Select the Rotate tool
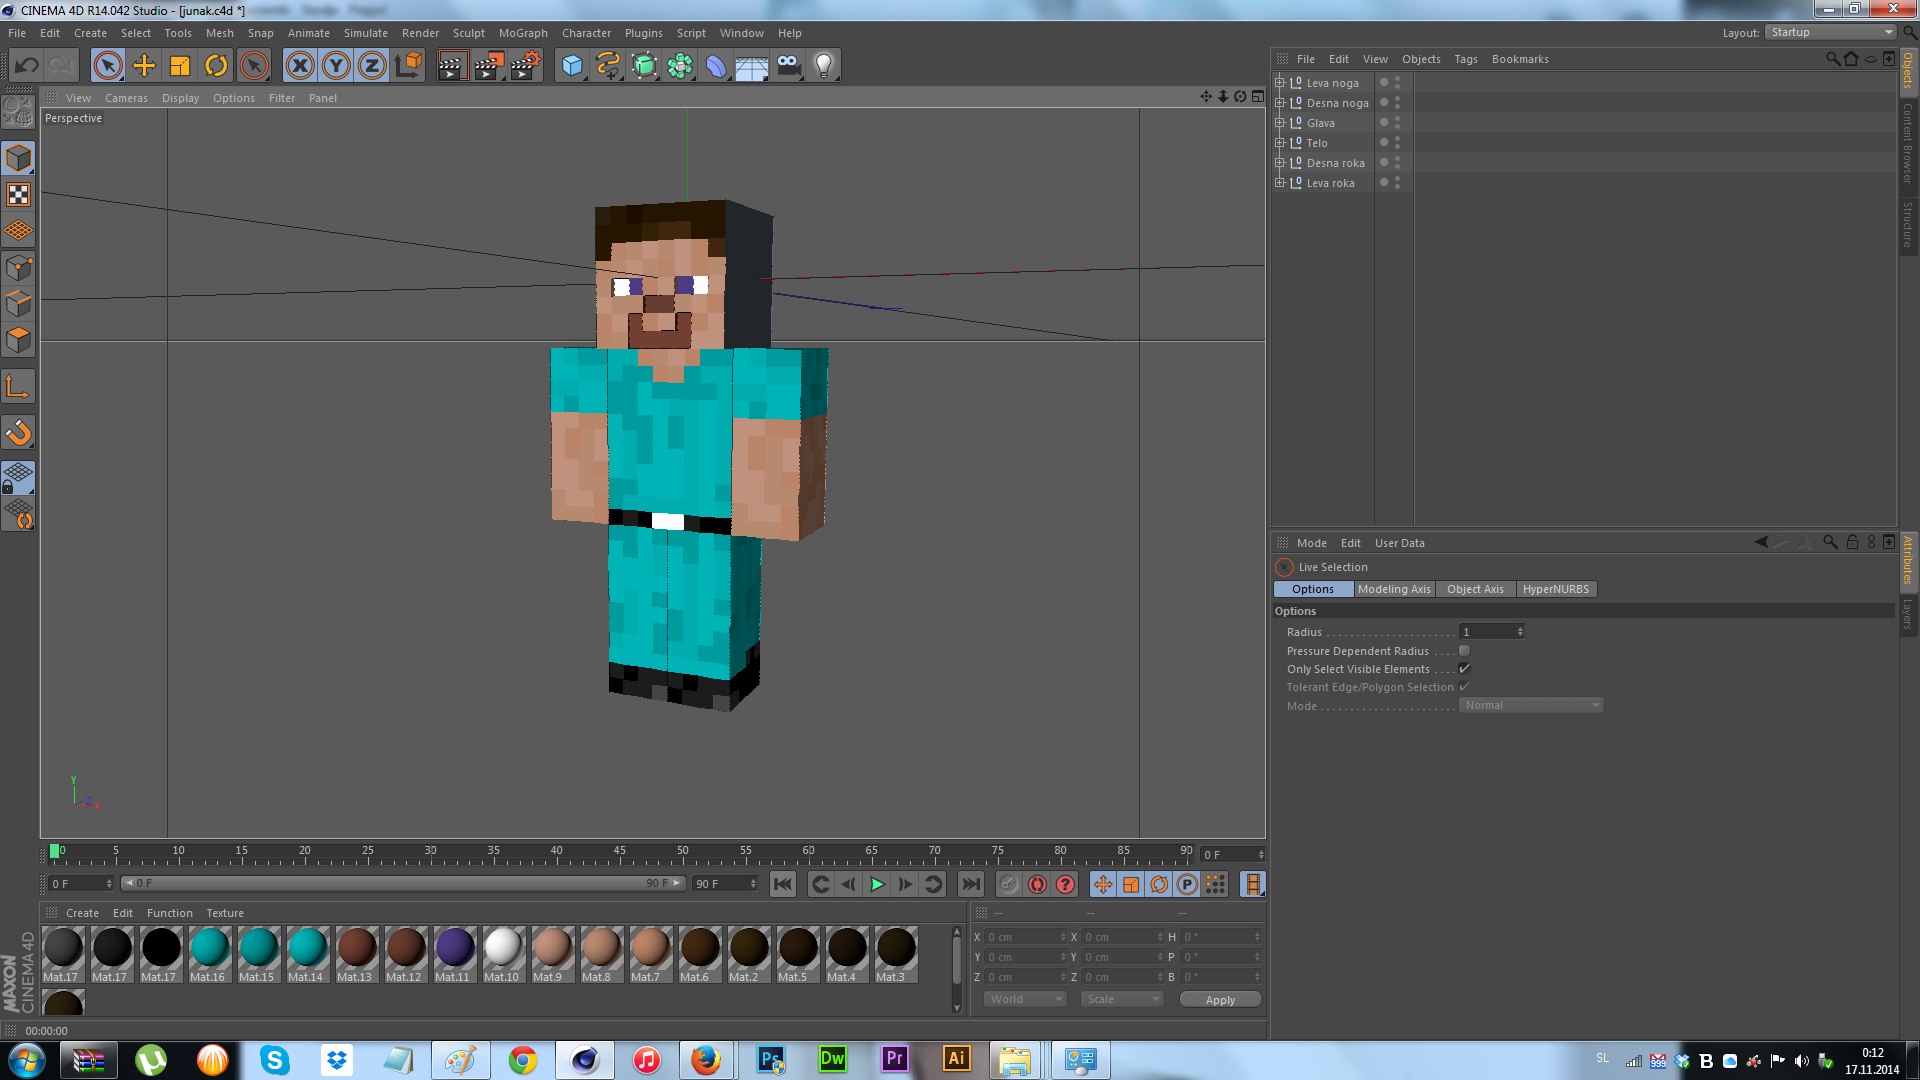This screenshot has width=1920, height=1080. click(216, 66)
